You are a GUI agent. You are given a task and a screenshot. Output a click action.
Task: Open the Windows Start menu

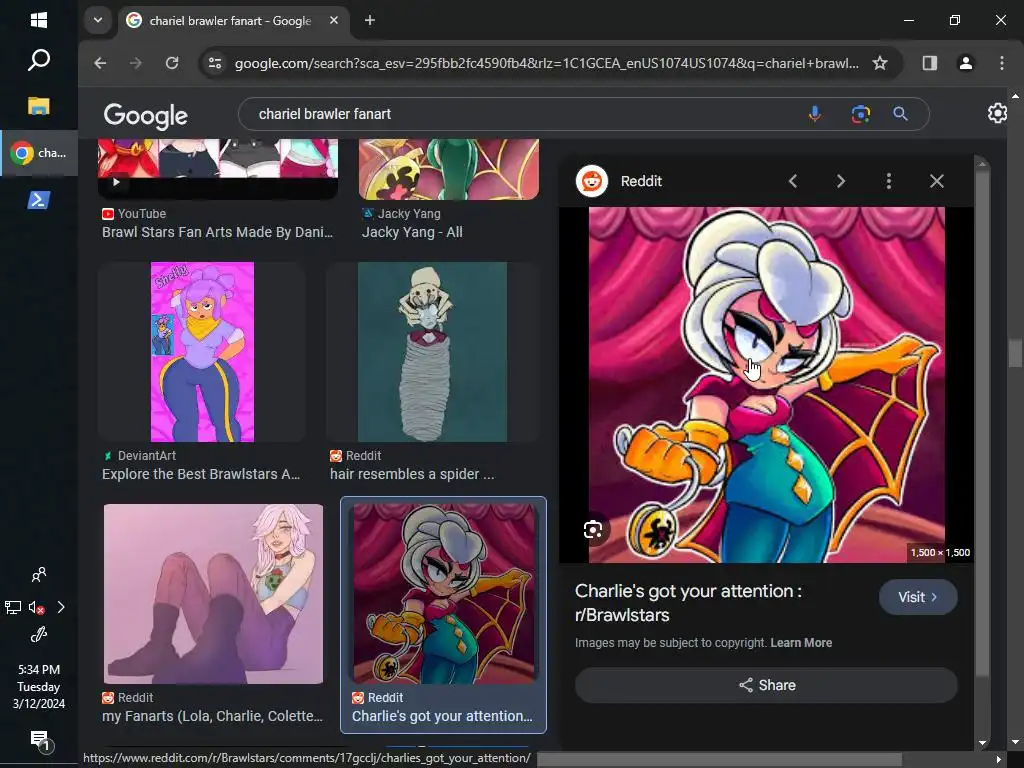[39, 20]
